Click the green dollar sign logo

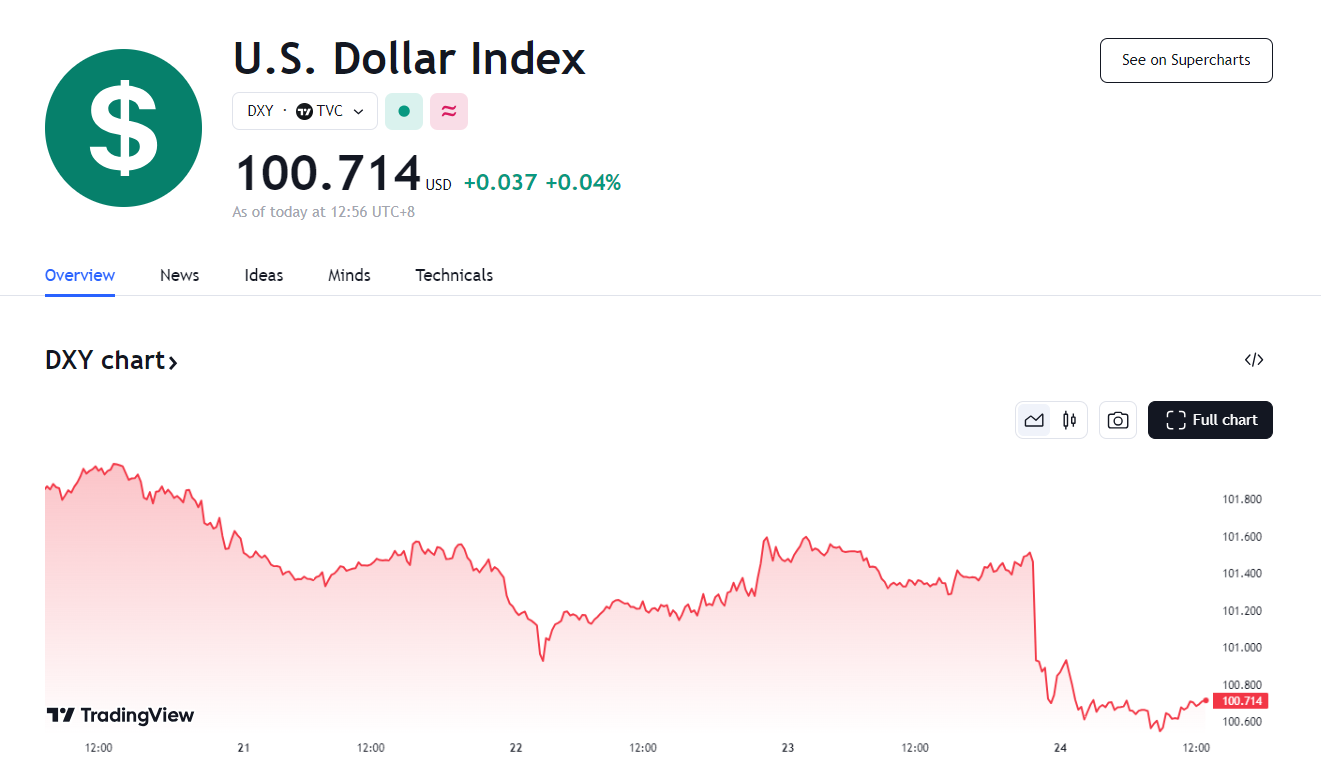[x=123, y=128]
